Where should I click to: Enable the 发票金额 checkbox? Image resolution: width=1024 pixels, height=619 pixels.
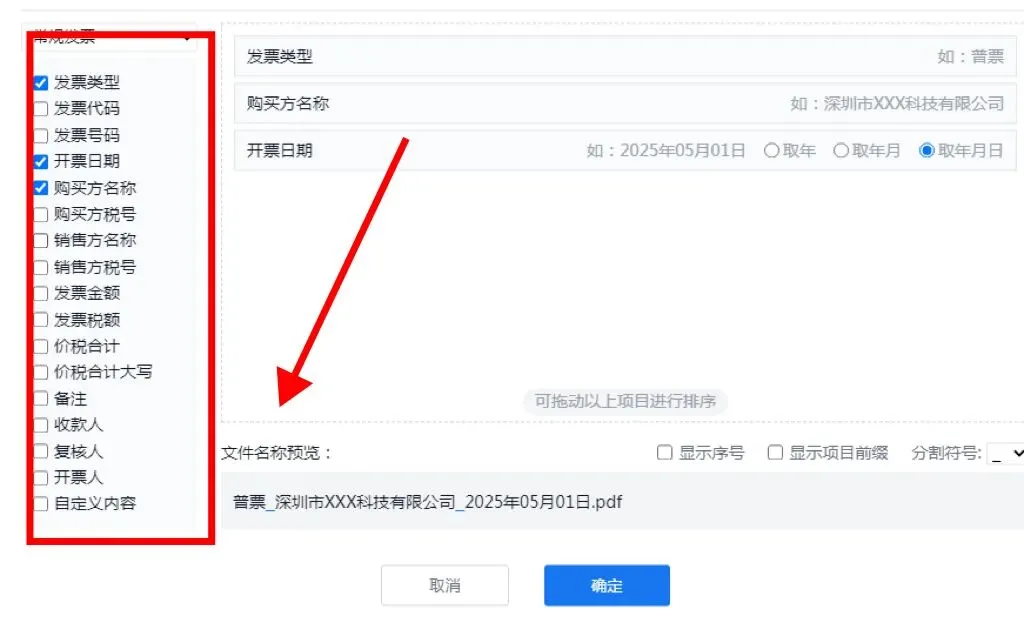coord(40,293)
